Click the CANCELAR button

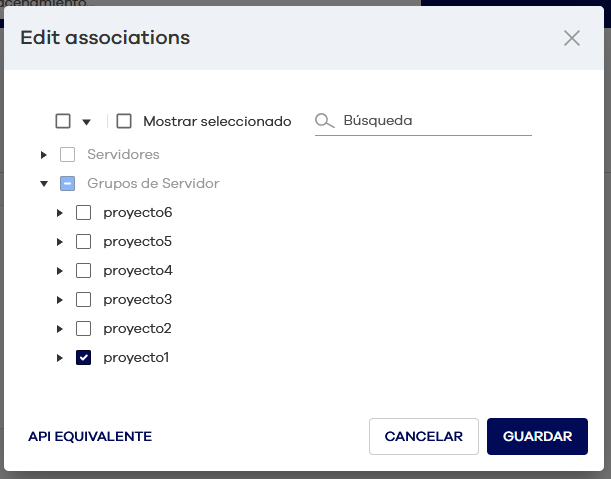pos(424,437)
